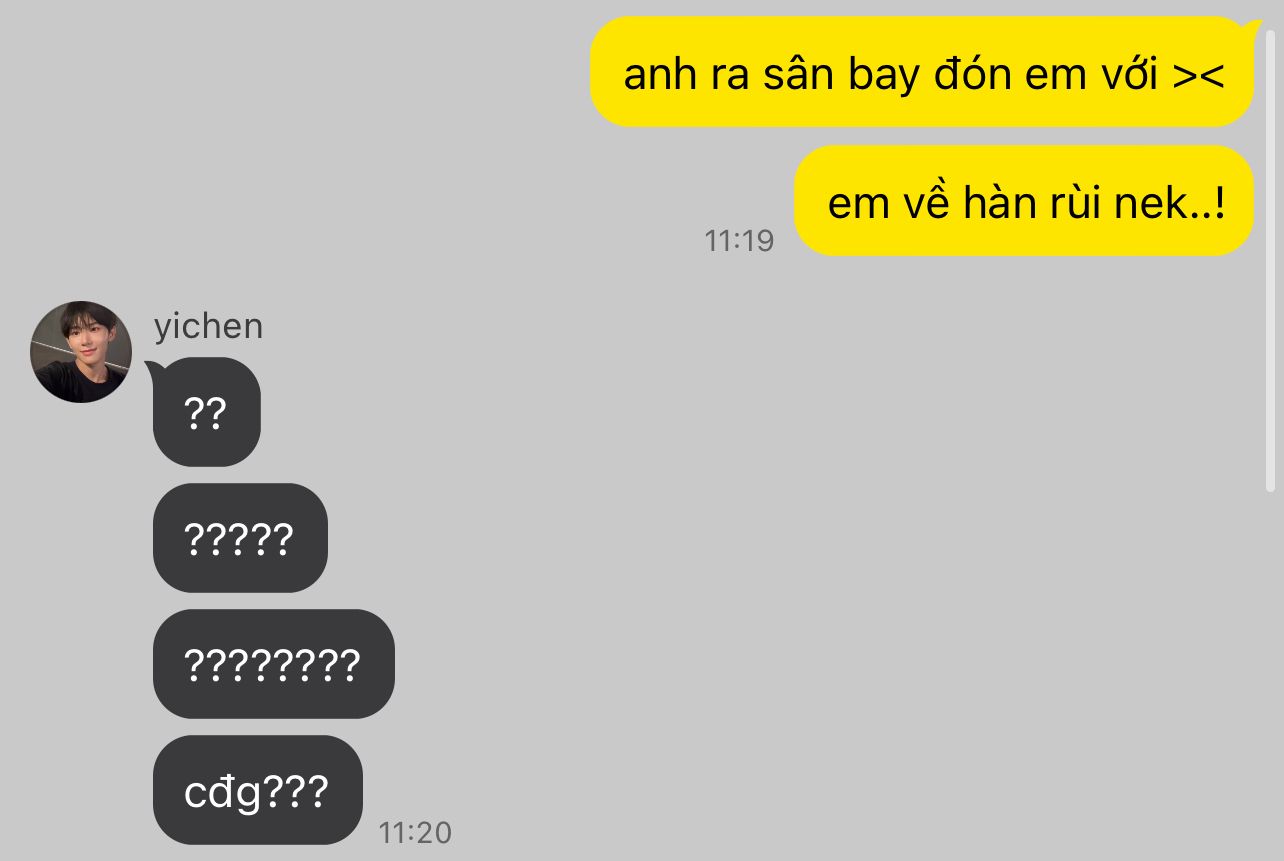The image size is (1284, 861).
Task: Click the "><" emoticon in the yellow message
Action: coord(1199,76)
